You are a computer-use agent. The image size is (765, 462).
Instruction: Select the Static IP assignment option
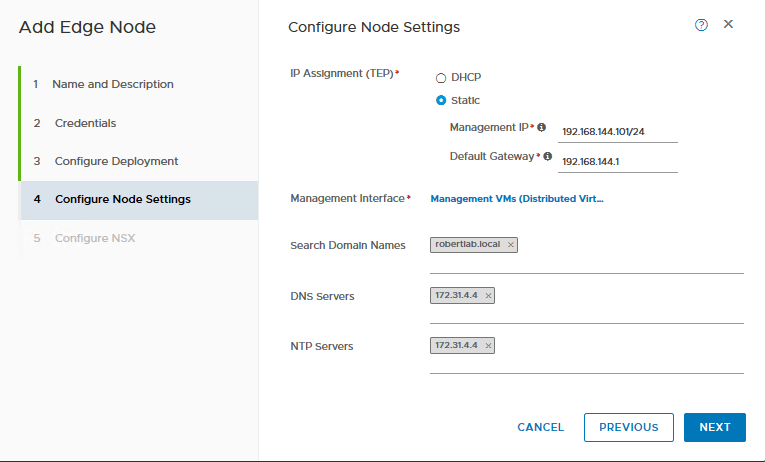point(441,100)
